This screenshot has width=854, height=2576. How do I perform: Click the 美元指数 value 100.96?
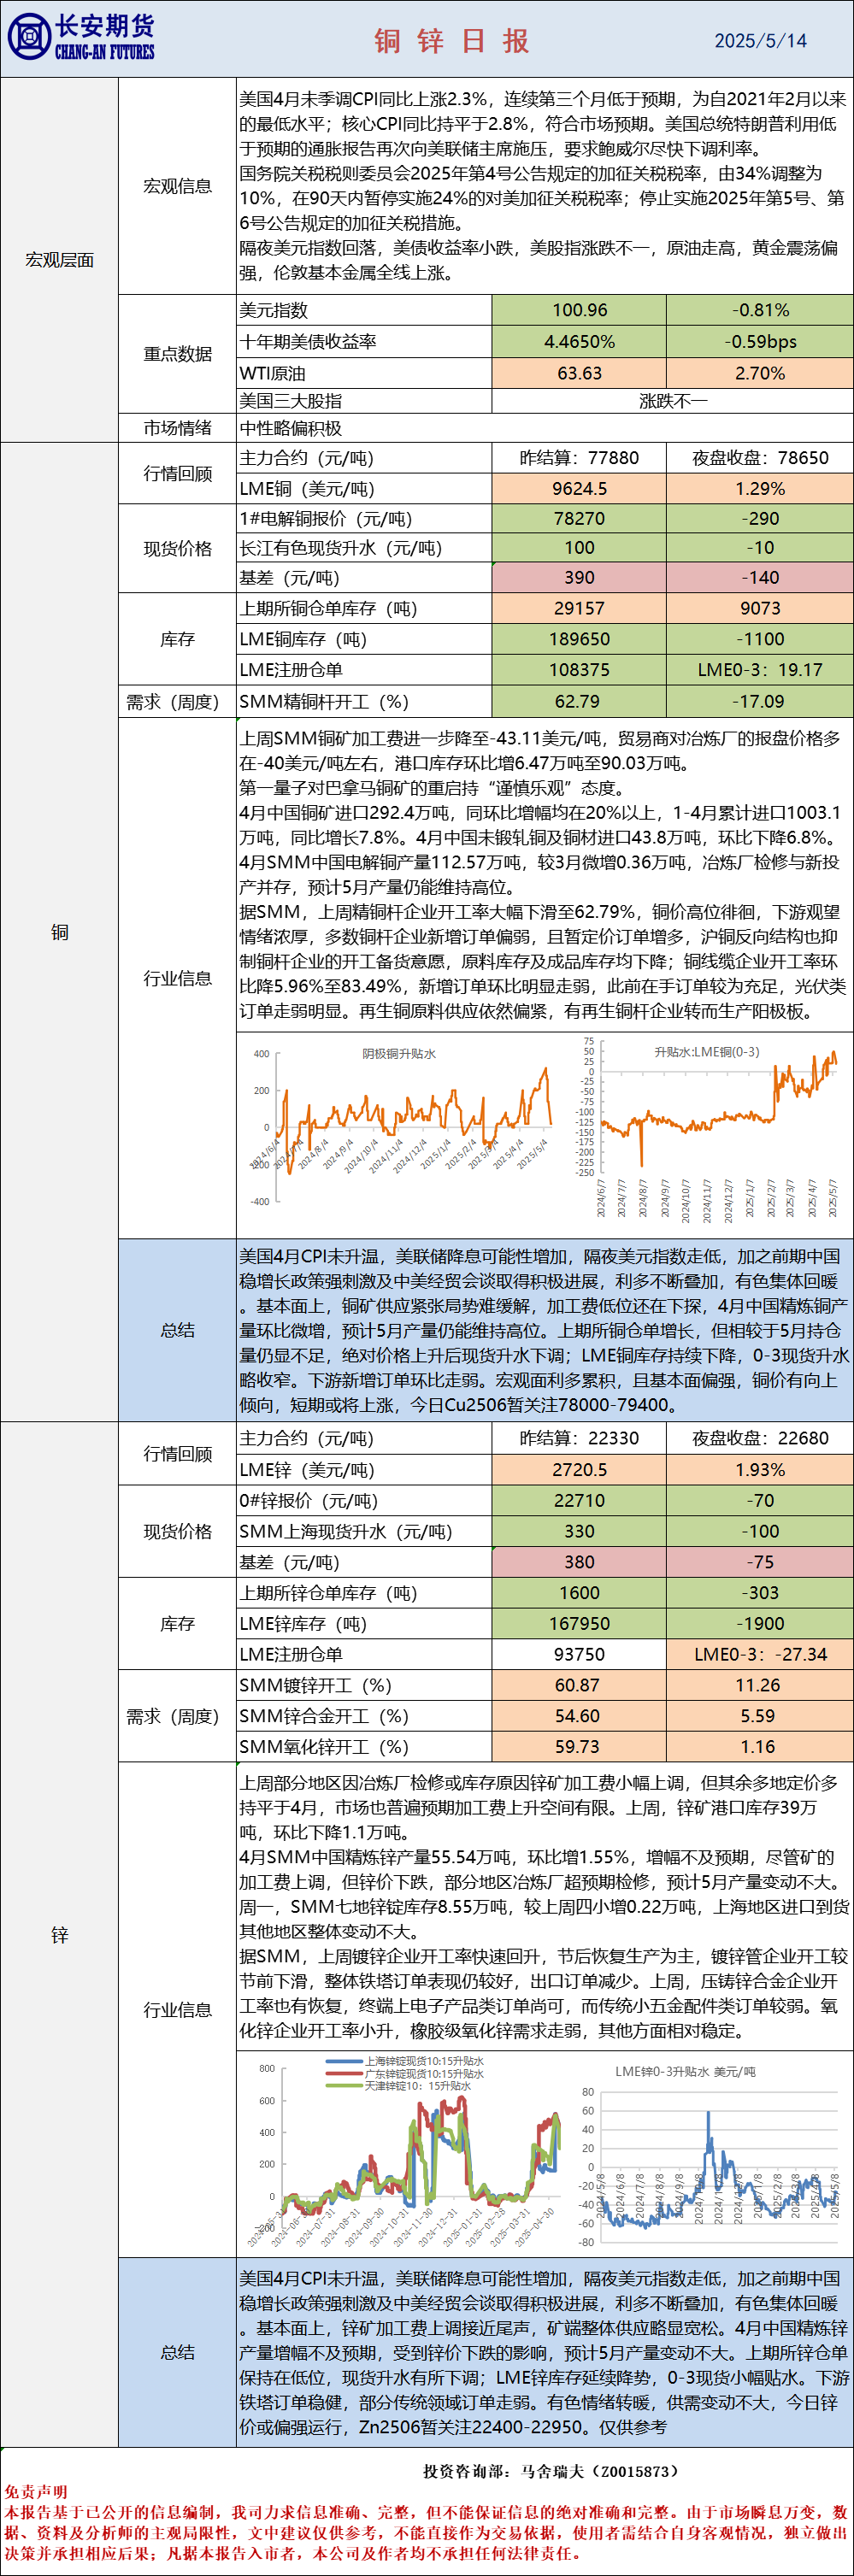579,310
